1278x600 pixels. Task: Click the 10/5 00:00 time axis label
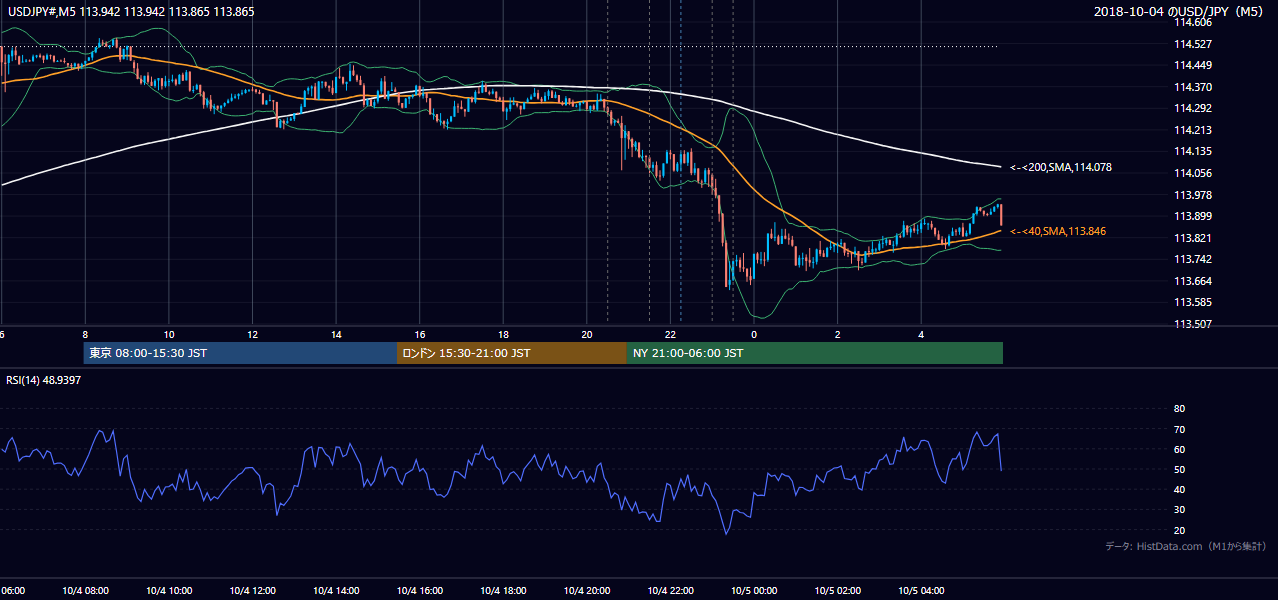(x=754, y=591)
